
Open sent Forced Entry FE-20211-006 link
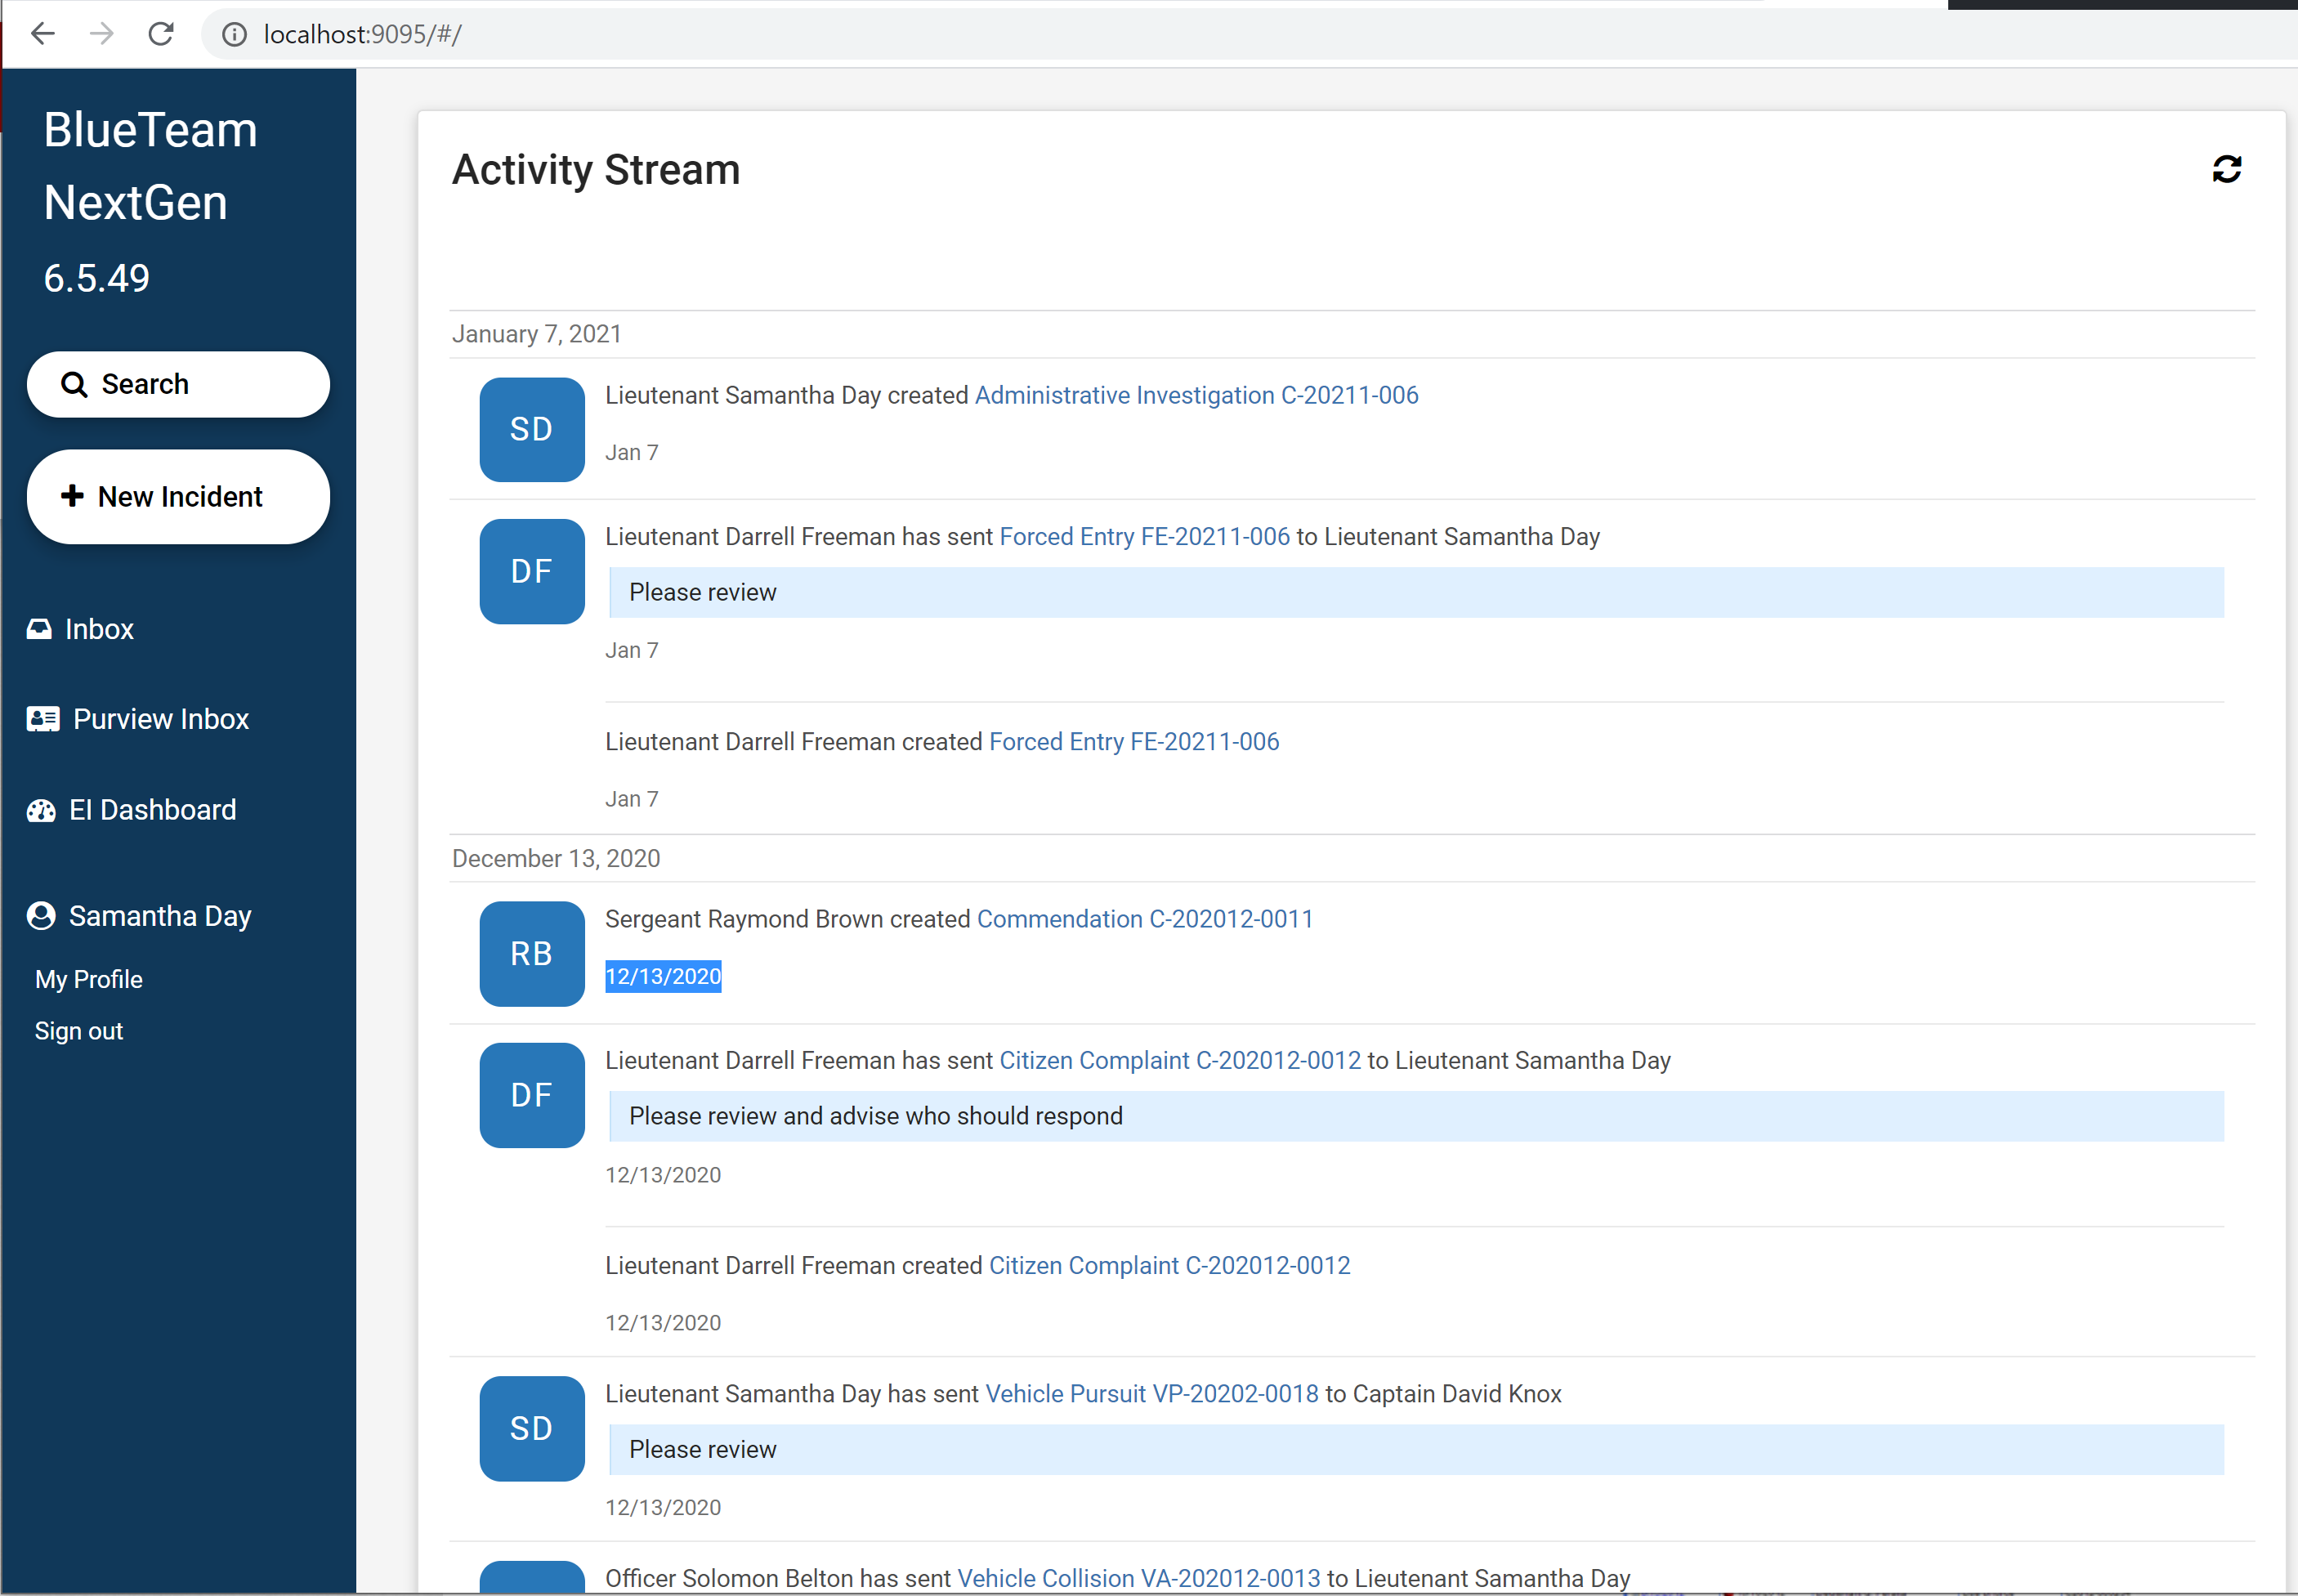point(1145,537)
